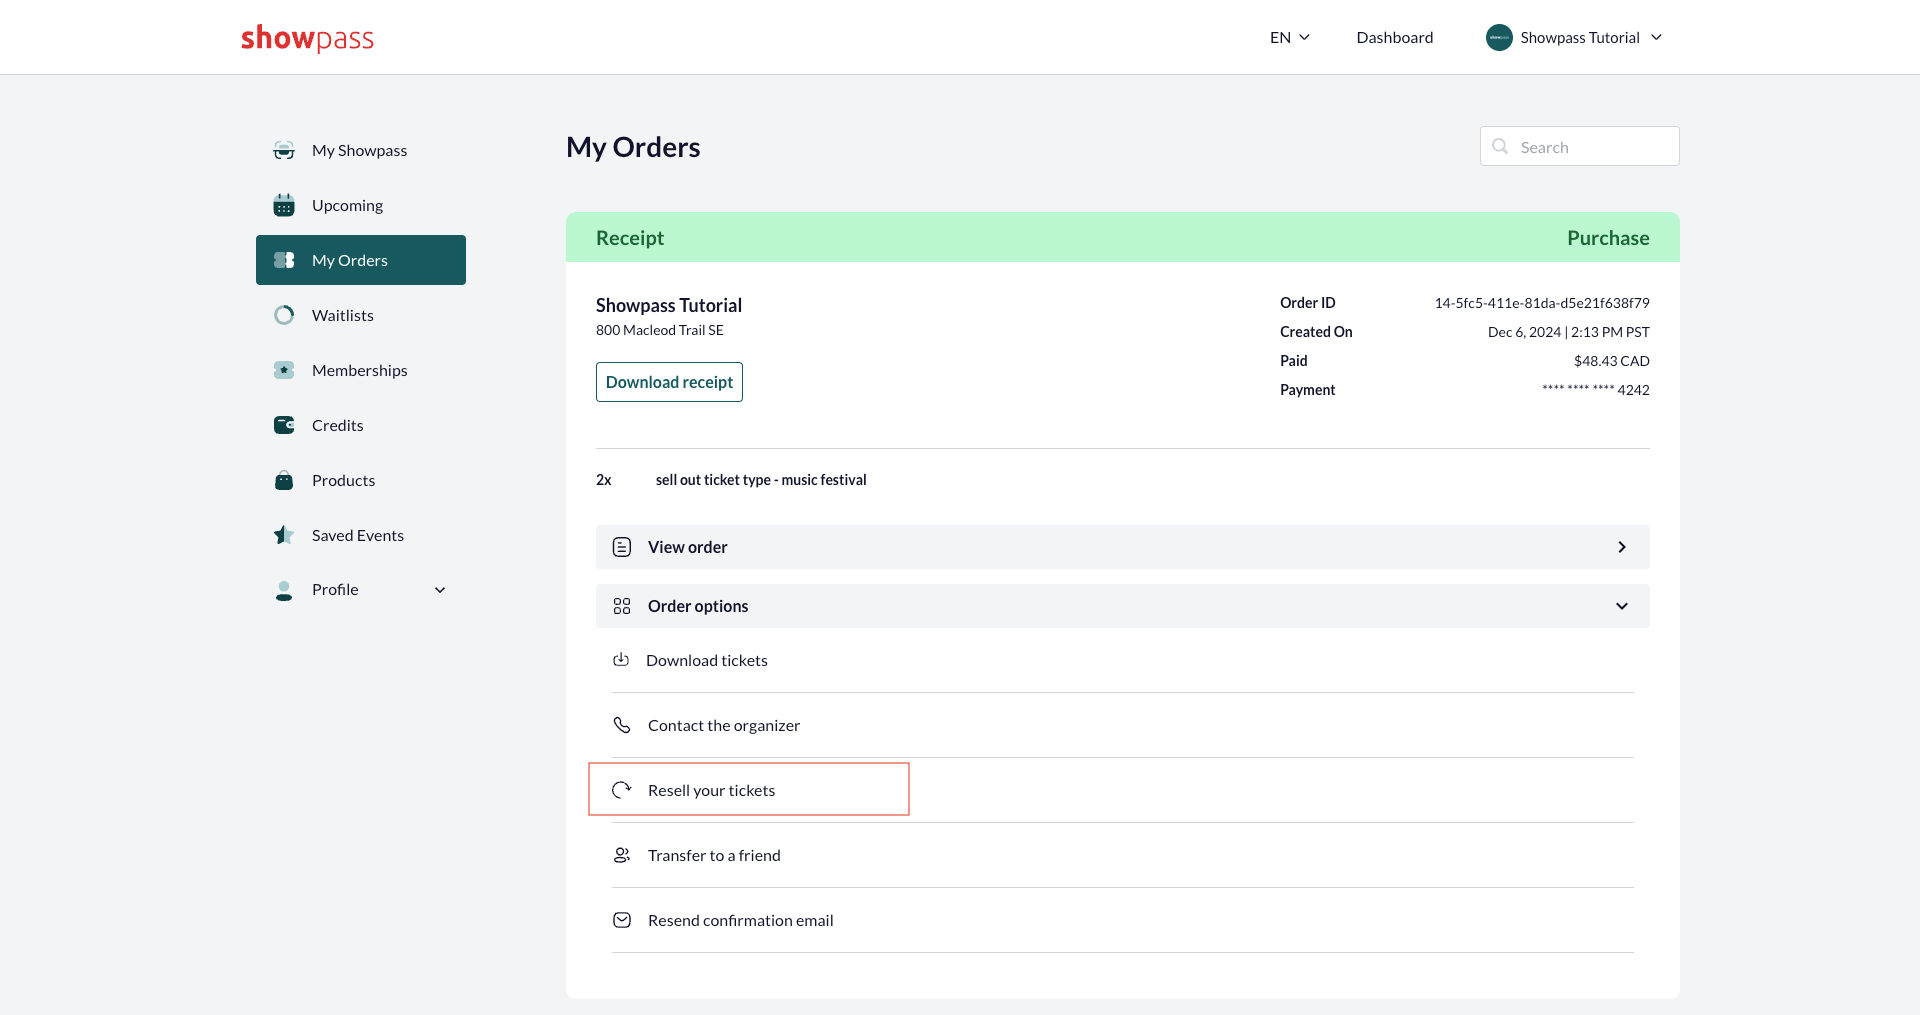
Task: Click the Order options grid icon
Action: 622,606
